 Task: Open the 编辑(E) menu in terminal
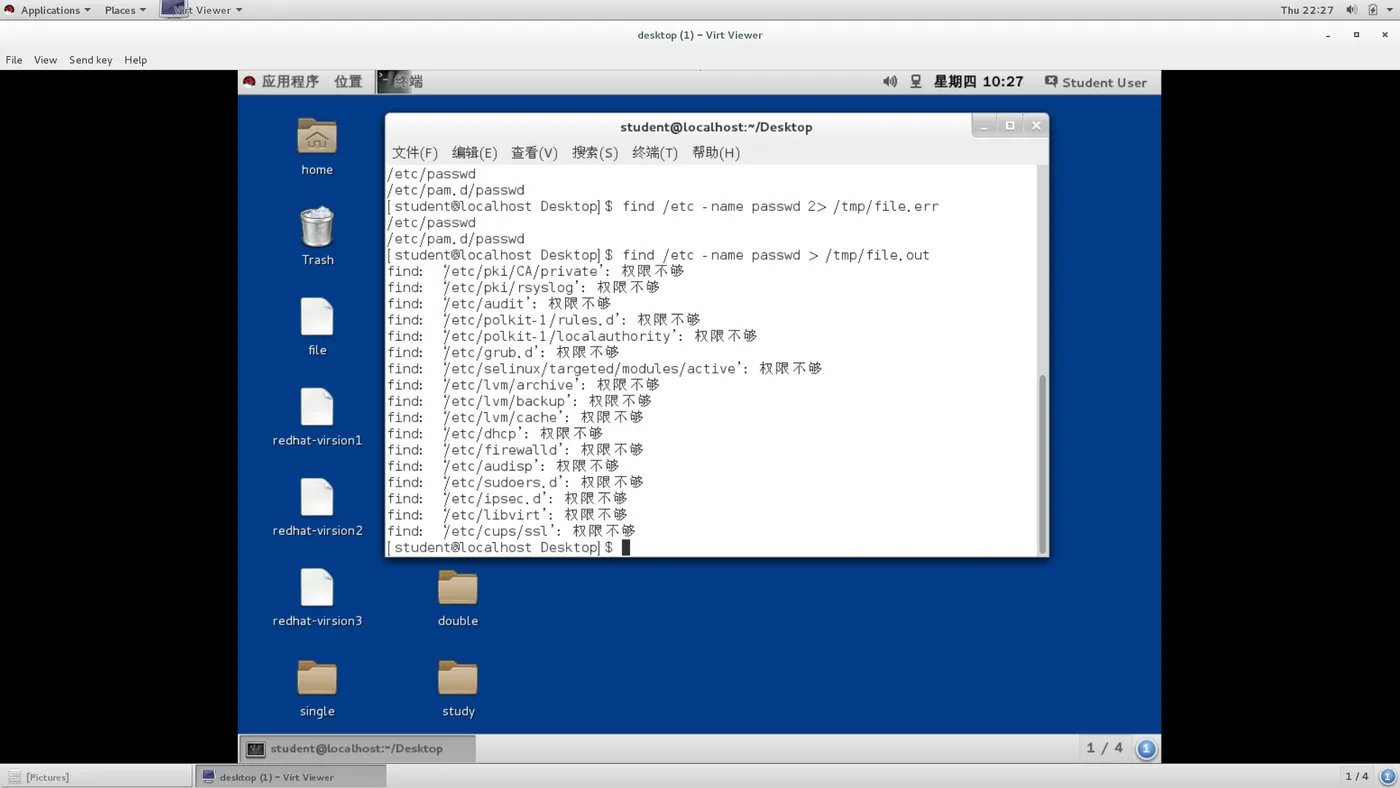pos(474,153)
